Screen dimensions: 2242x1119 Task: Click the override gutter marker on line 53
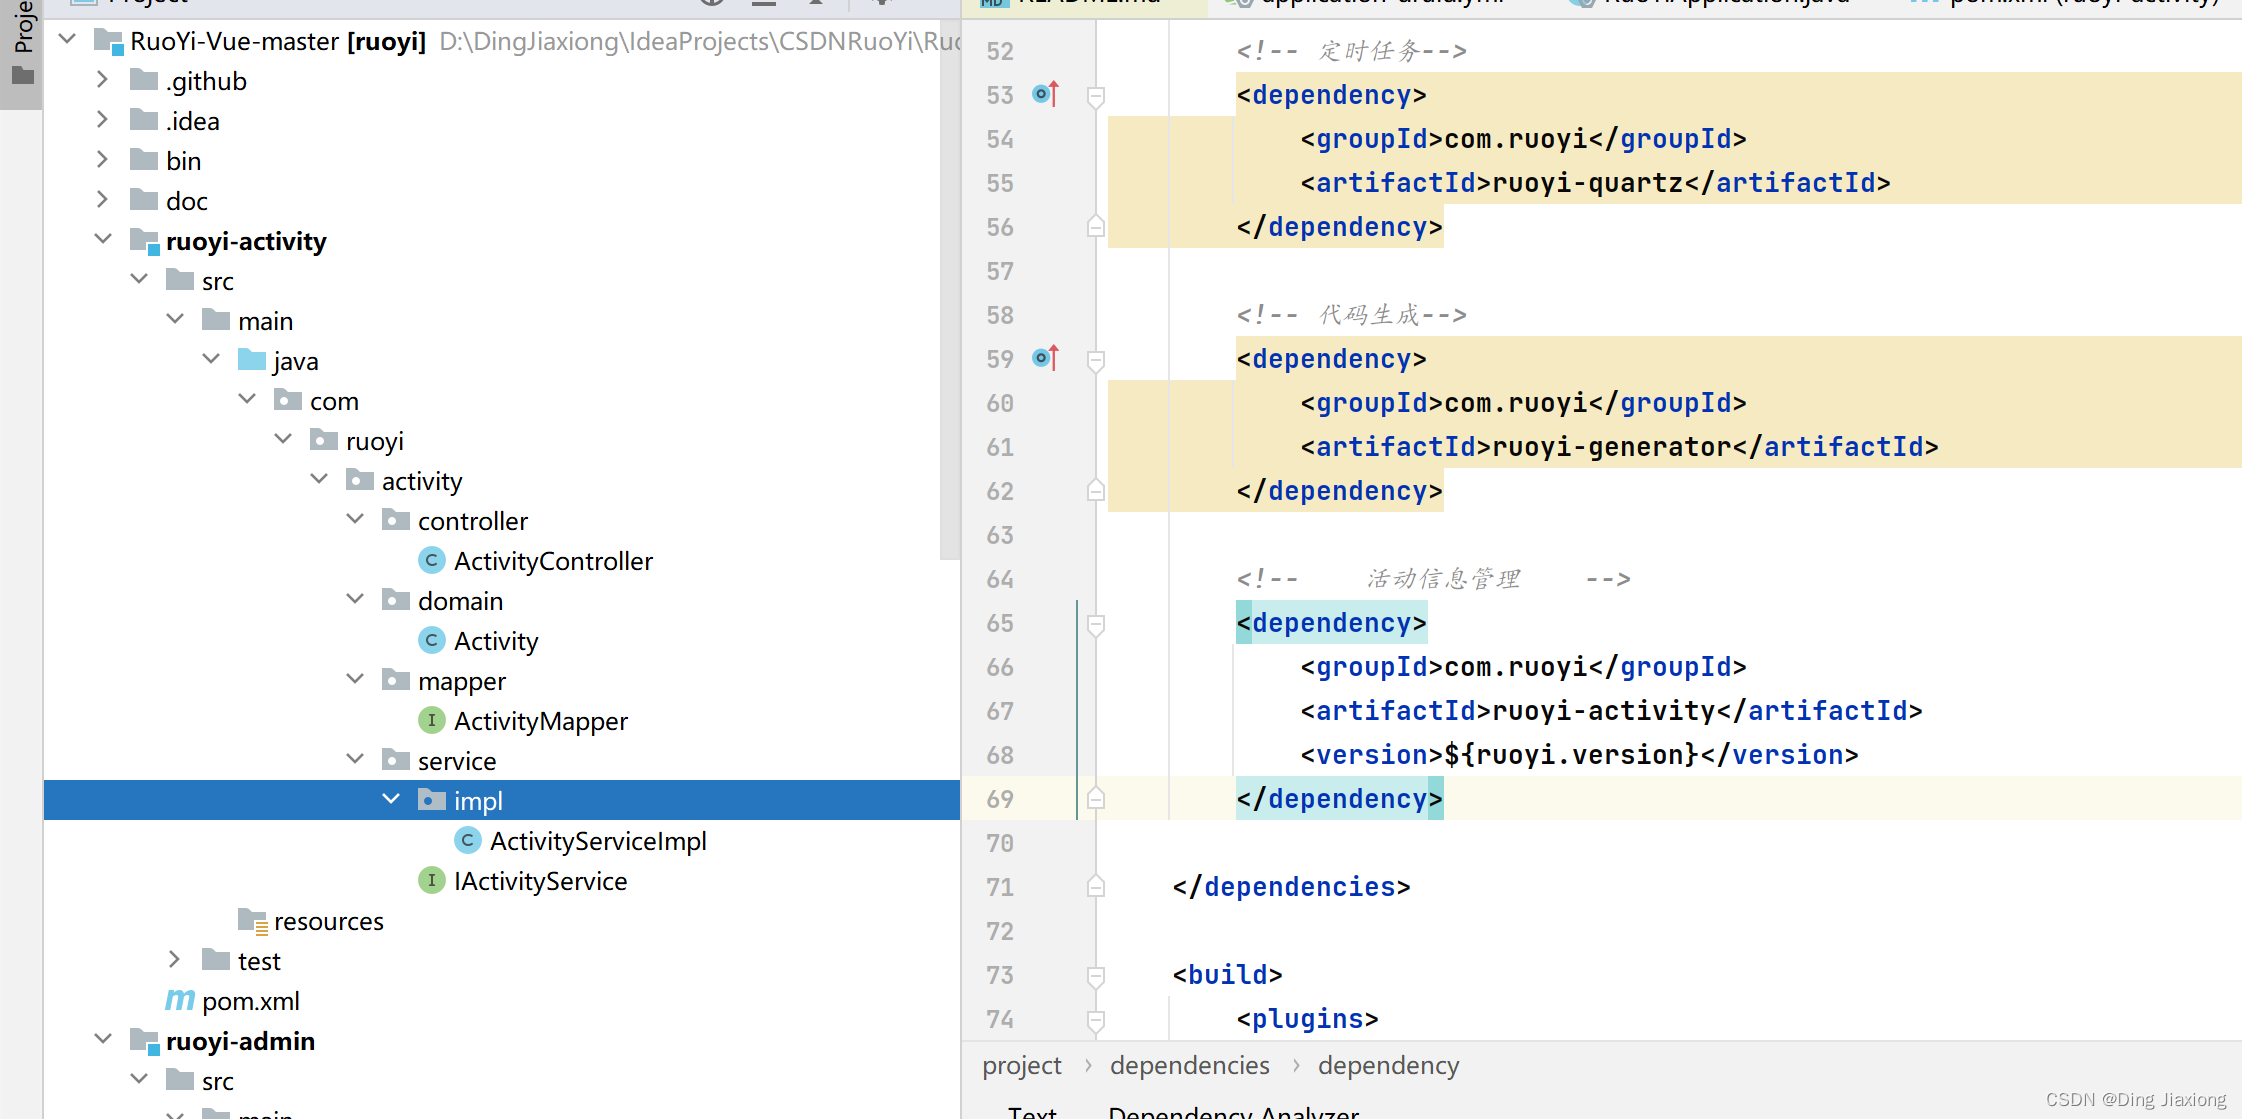[1045, 94]
